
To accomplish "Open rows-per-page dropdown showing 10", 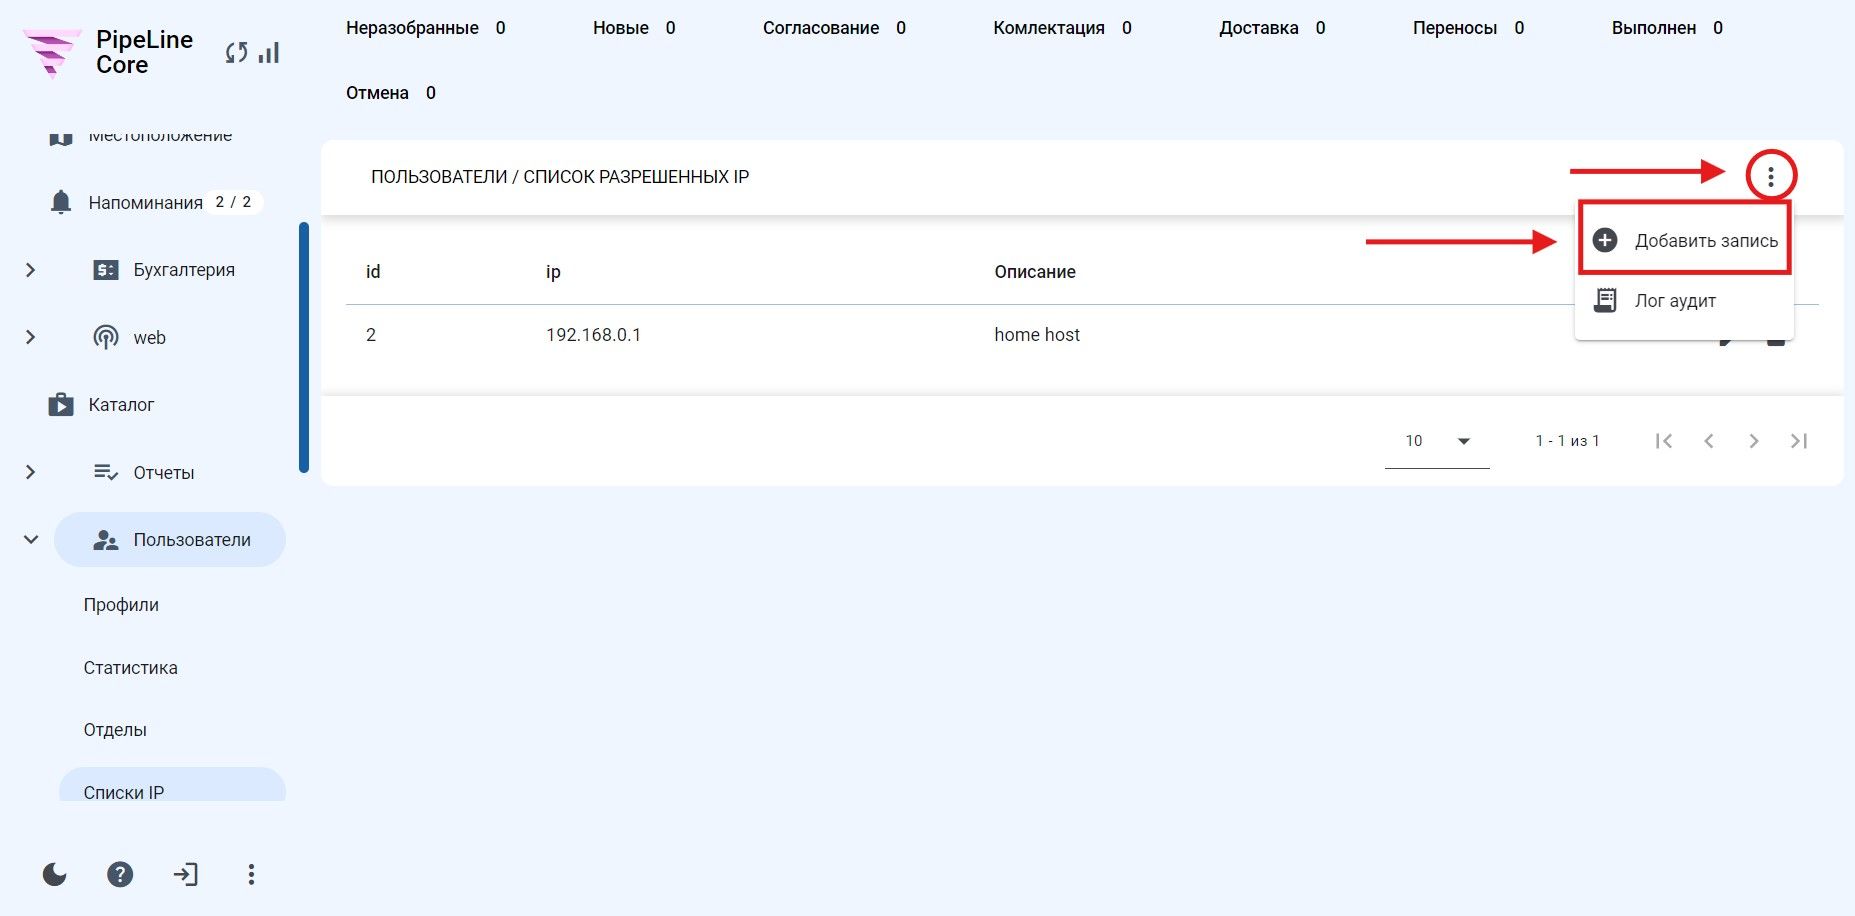I will [1437, 441].
